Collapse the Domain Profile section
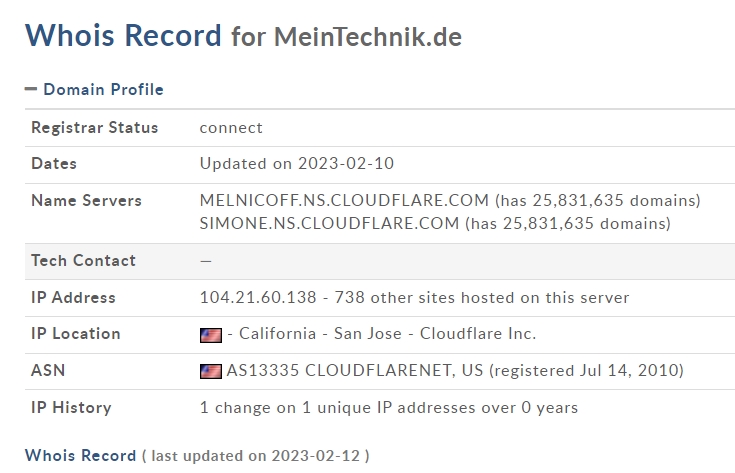735x473 pixels. [x=94, y=89]
